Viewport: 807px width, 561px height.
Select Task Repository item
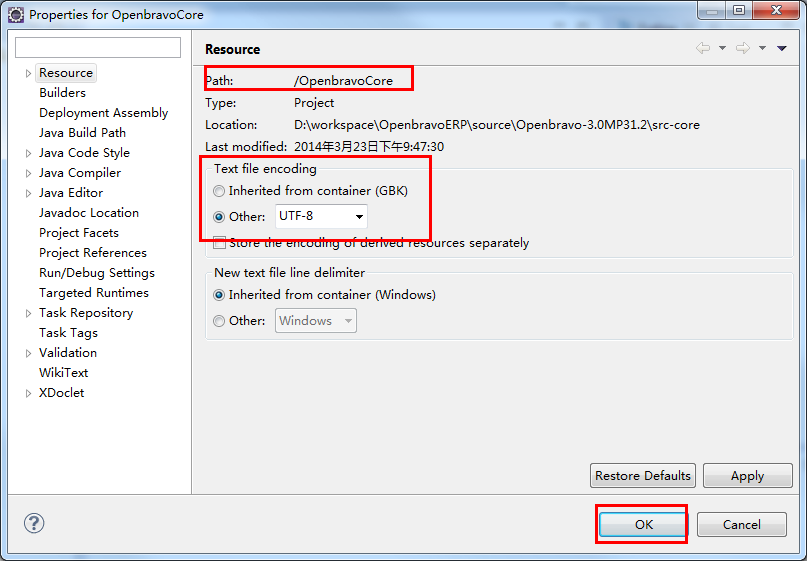click(x=86, y=313)
